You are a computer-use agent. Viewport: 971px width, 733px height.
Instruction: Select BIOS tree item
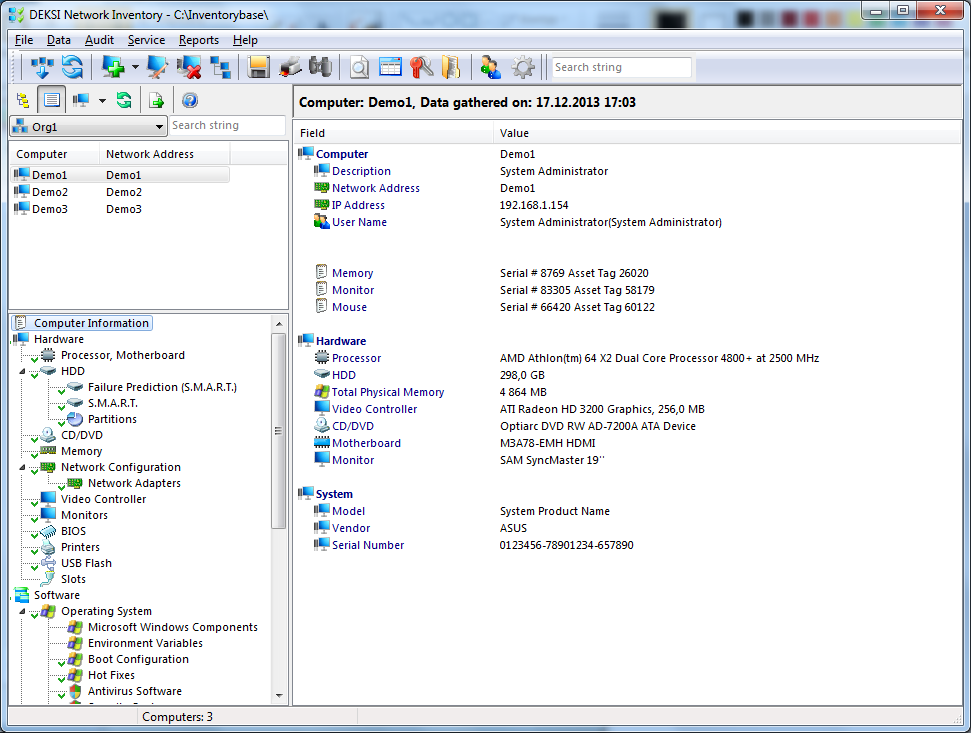click(73, 531)
